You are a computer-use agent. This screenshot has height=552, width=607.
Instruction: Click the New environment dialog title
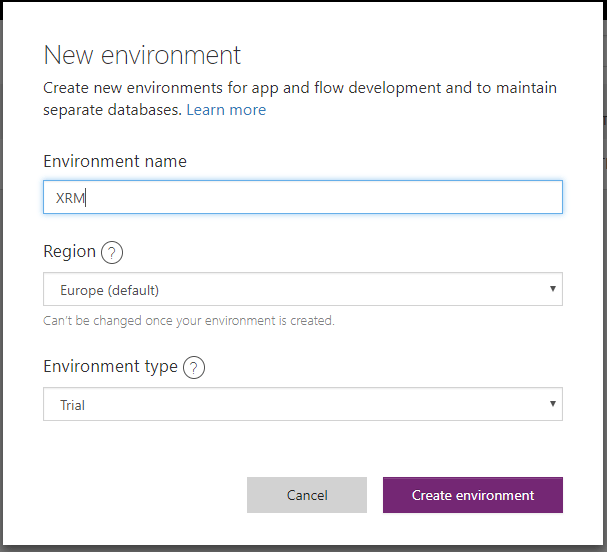click(x=142, y=55)
